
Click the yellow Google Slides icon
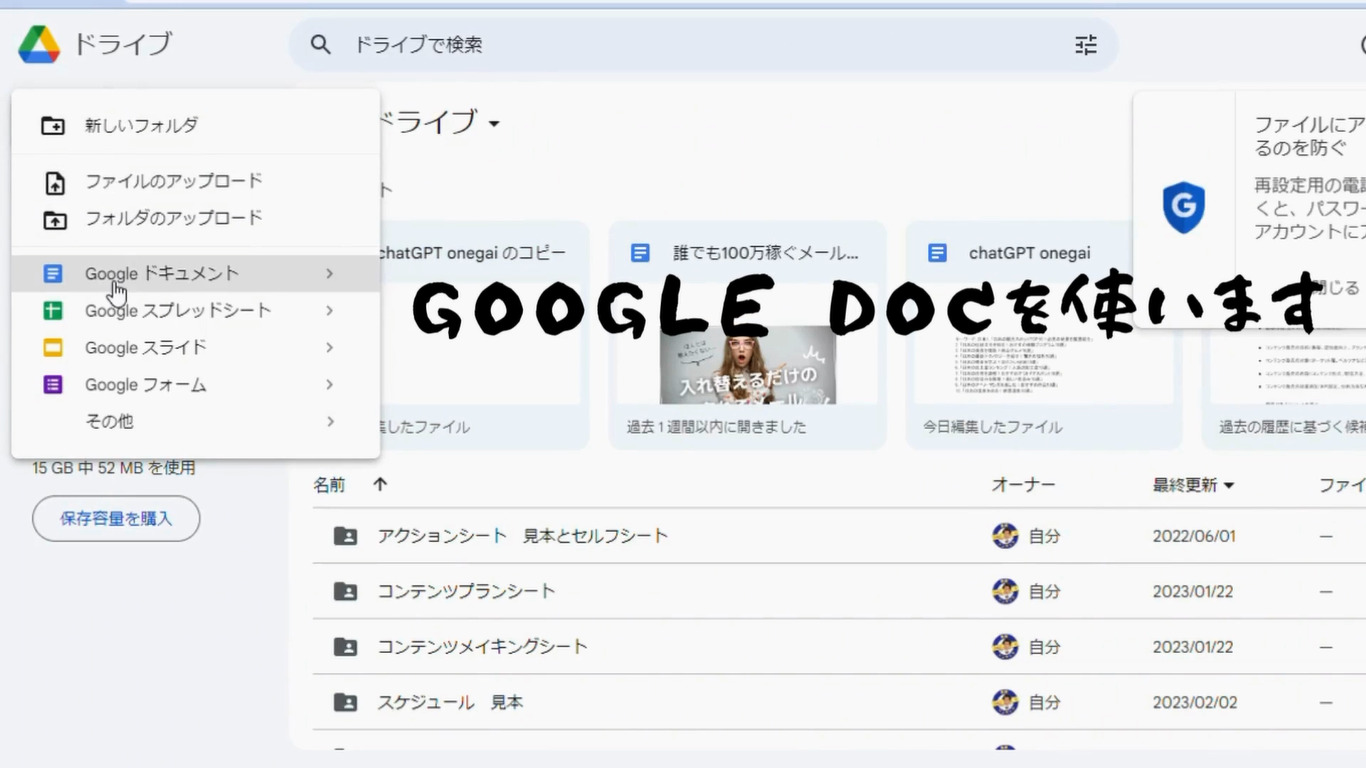53,348
